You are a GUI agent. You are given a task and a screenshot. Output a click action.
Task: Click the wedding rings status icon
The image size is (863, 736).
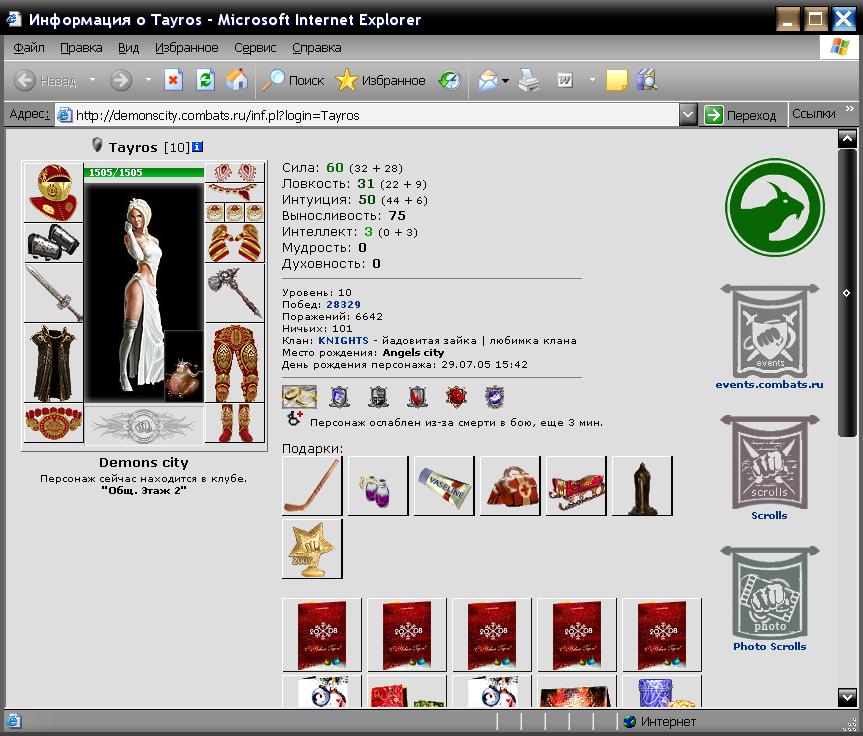299,396
